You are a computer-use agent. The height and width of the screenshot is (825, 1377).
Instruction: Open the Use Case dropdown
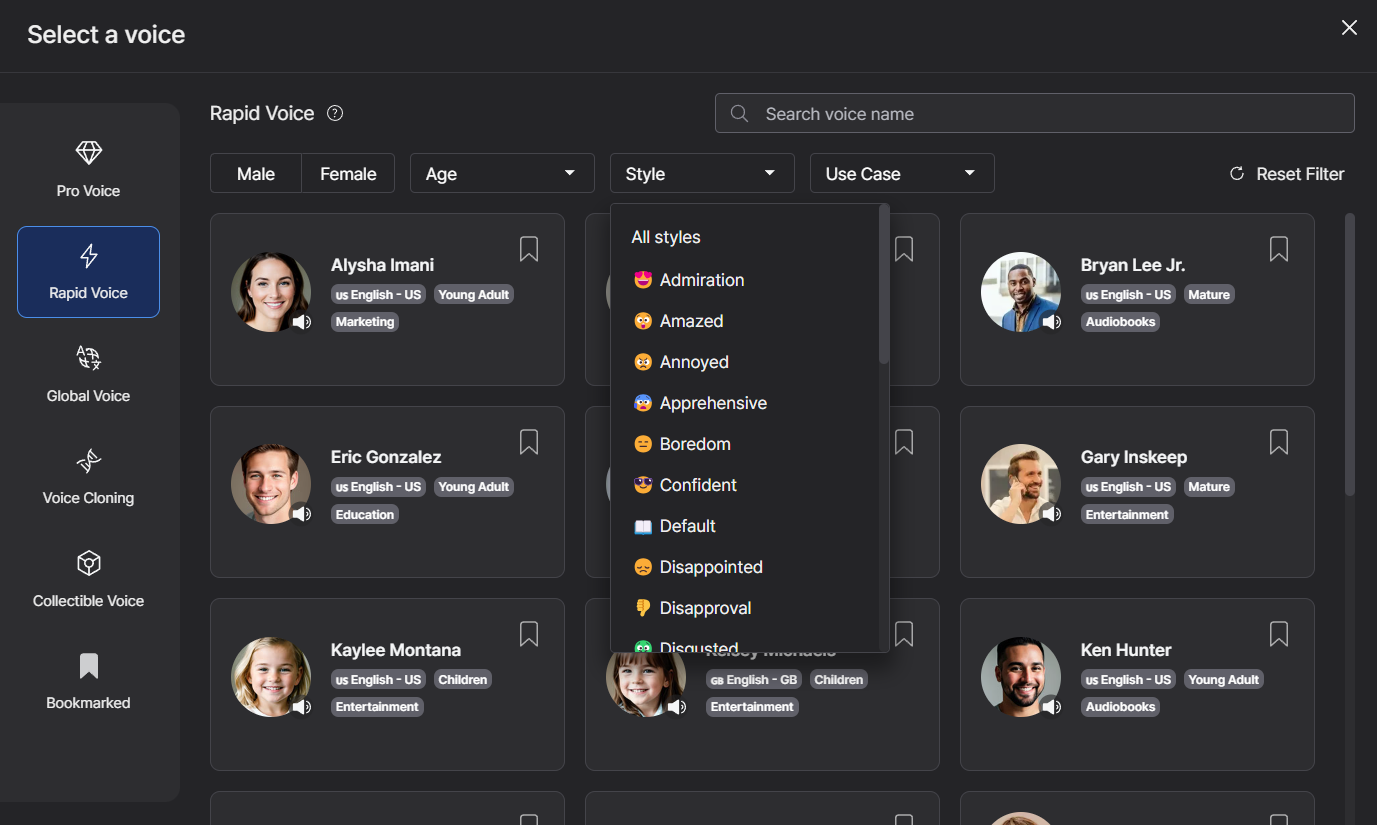pos(902,173)
